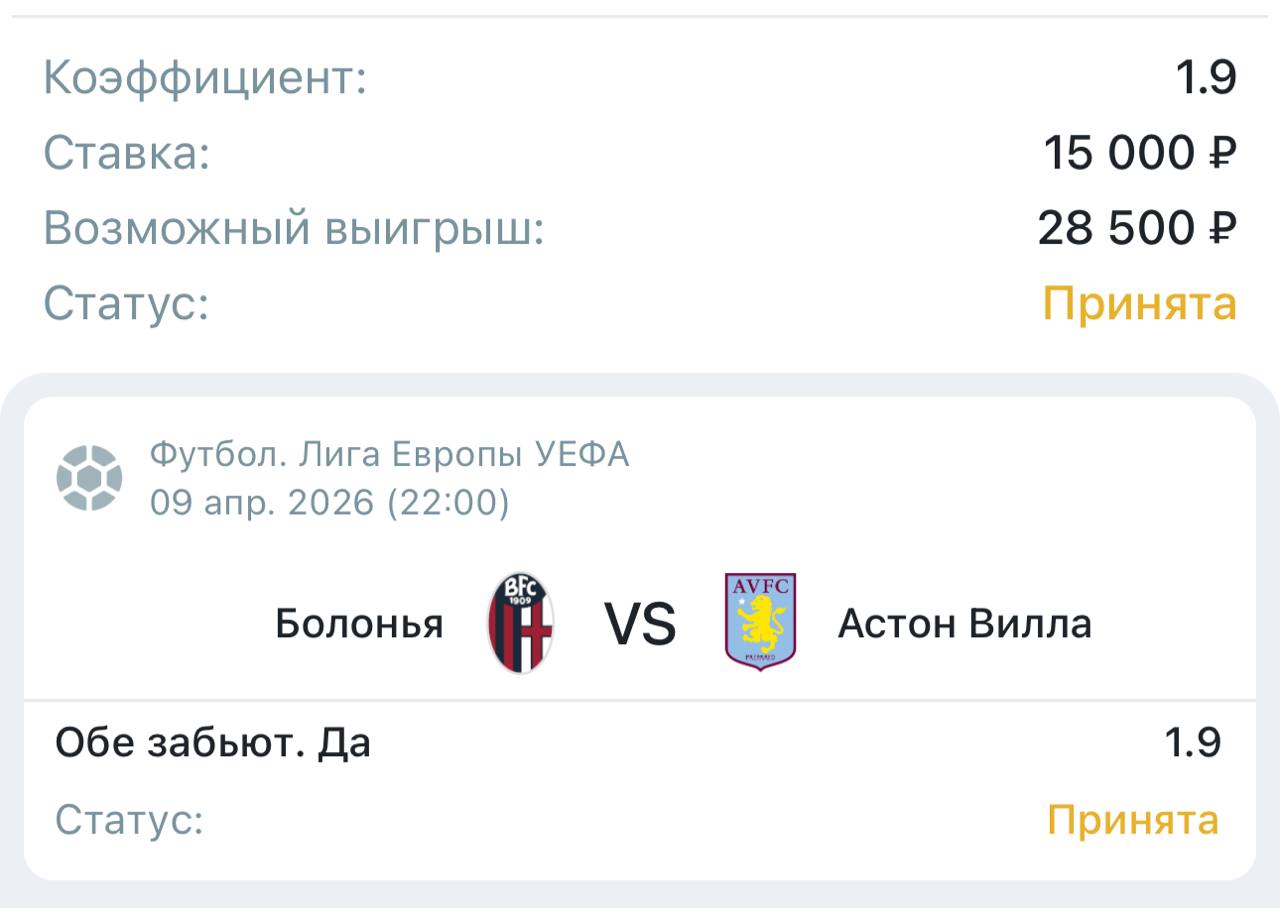1280x908 pixels.
Task: Click the soccer ball sport icon
Action: (89, 478)
